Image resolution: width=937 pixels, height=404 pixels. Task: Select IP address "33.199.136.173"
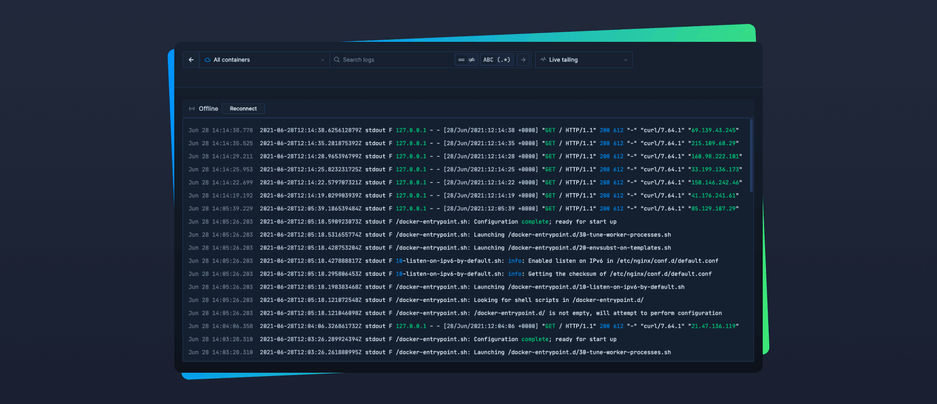tap(716, 169)
